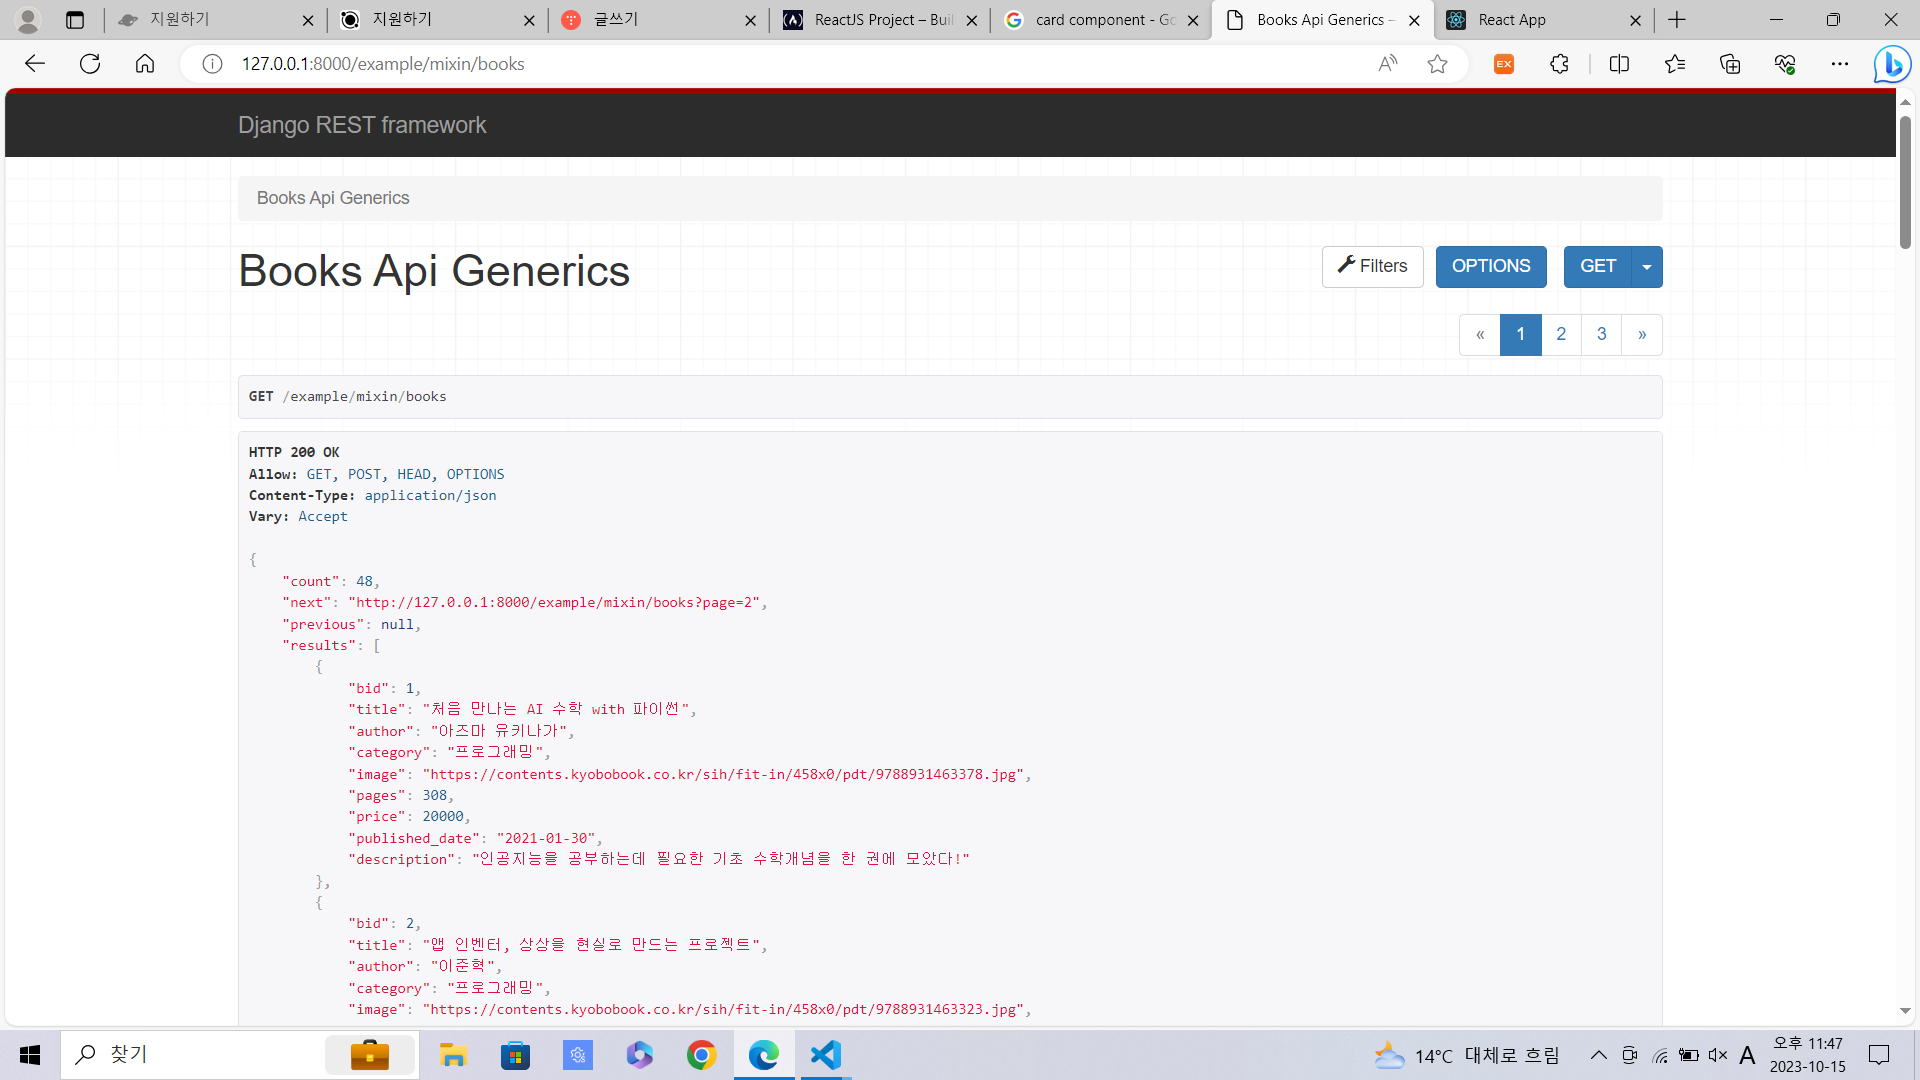Open Collections icon in toolbar
Screen dimensions: 1920x1080
[x=1730, y=64]
